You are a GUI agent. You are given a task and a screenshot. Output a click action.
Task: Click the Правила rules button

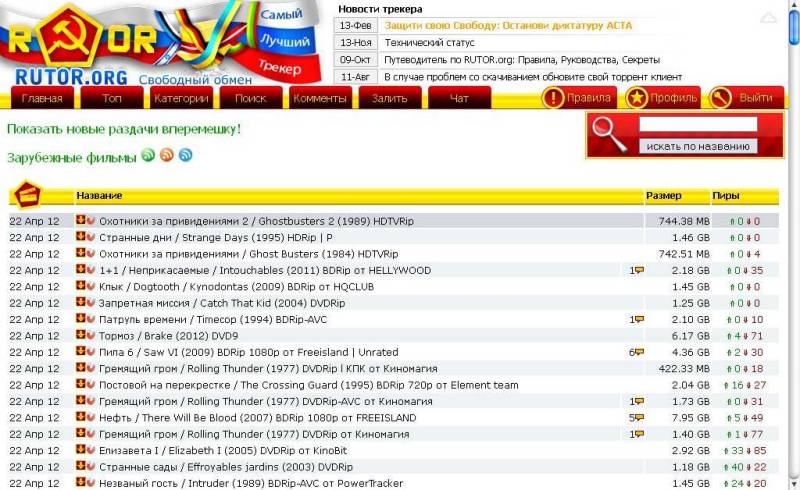point(578,97)
